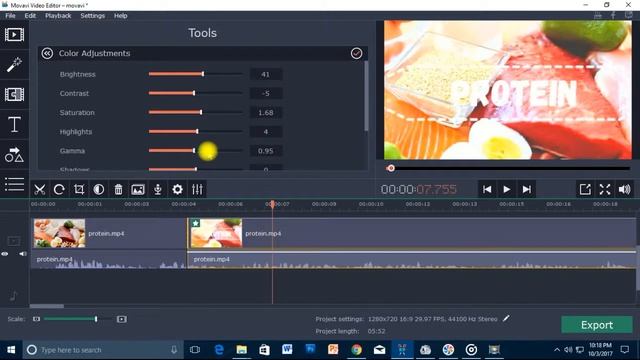This screenshot has width=640, height=360.
Task: Select the Crop tool
Action: pos(79,189)
